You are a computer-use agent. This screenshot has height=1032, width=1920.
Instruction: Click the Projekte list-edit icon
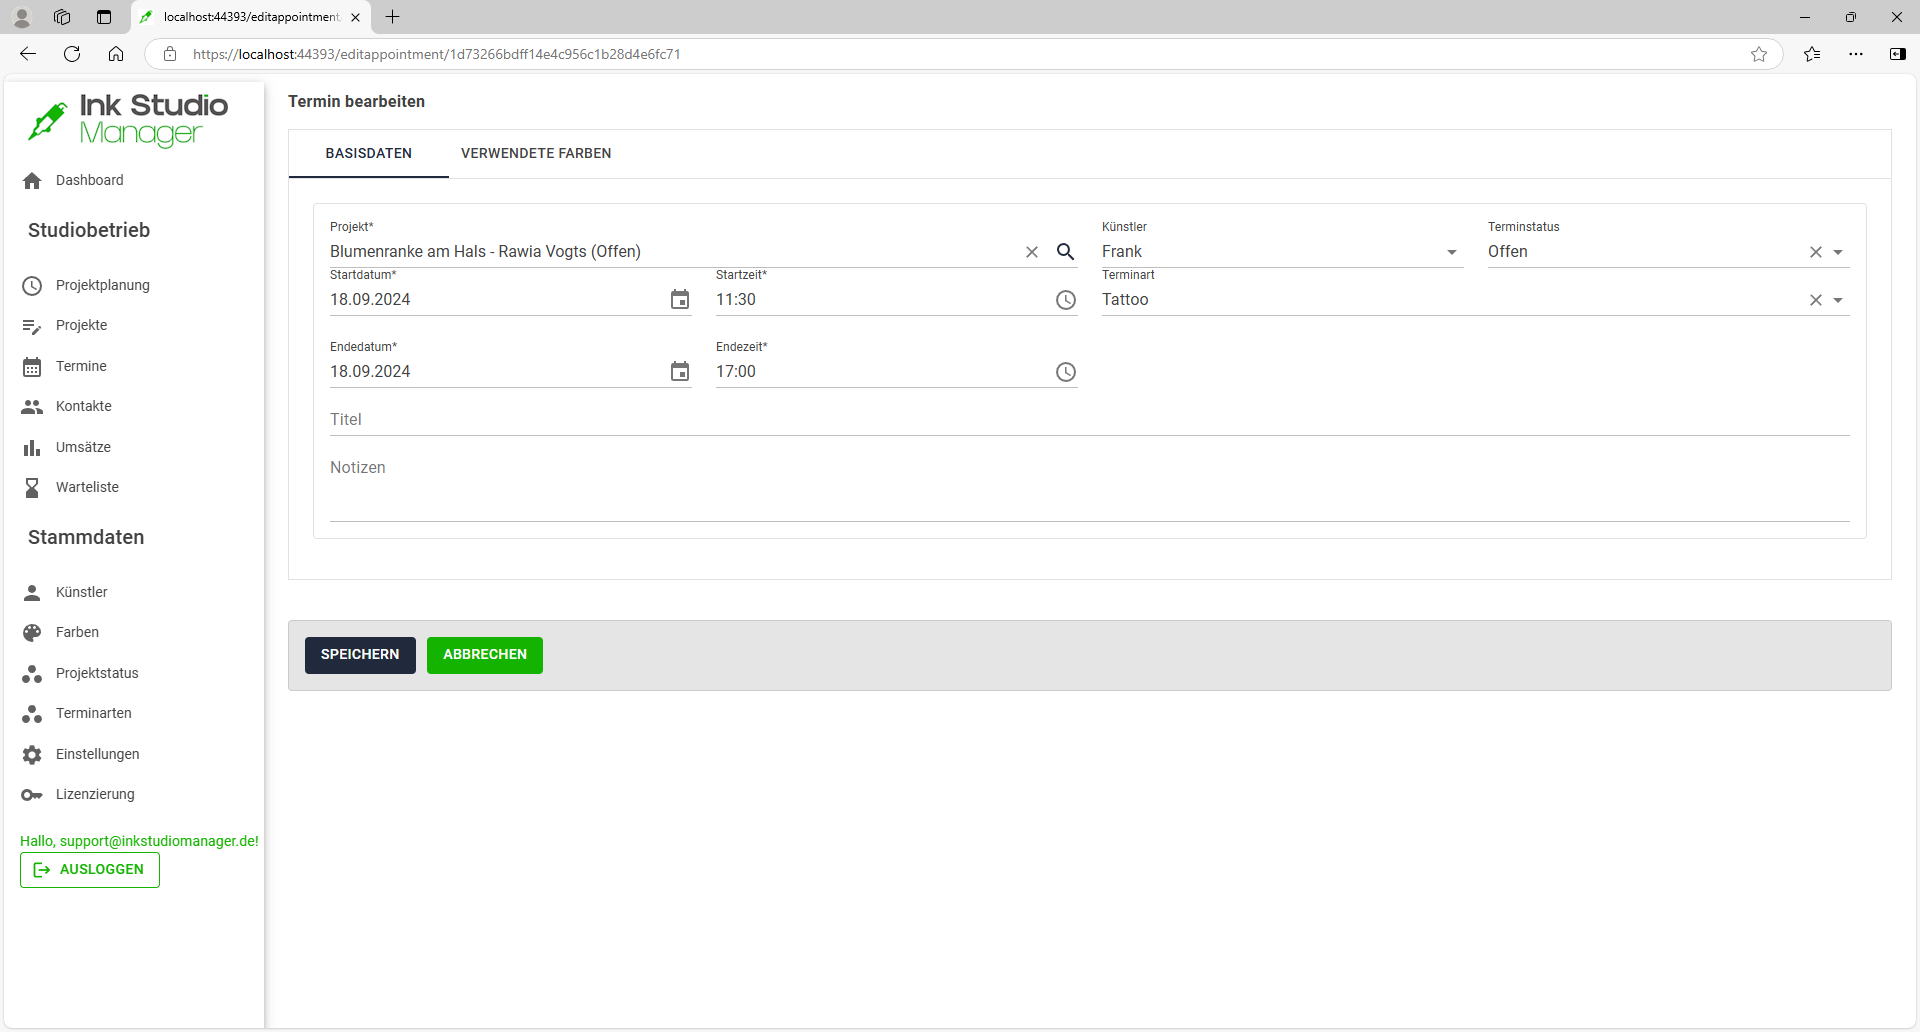pyautogui.click(x=32, y=326)
